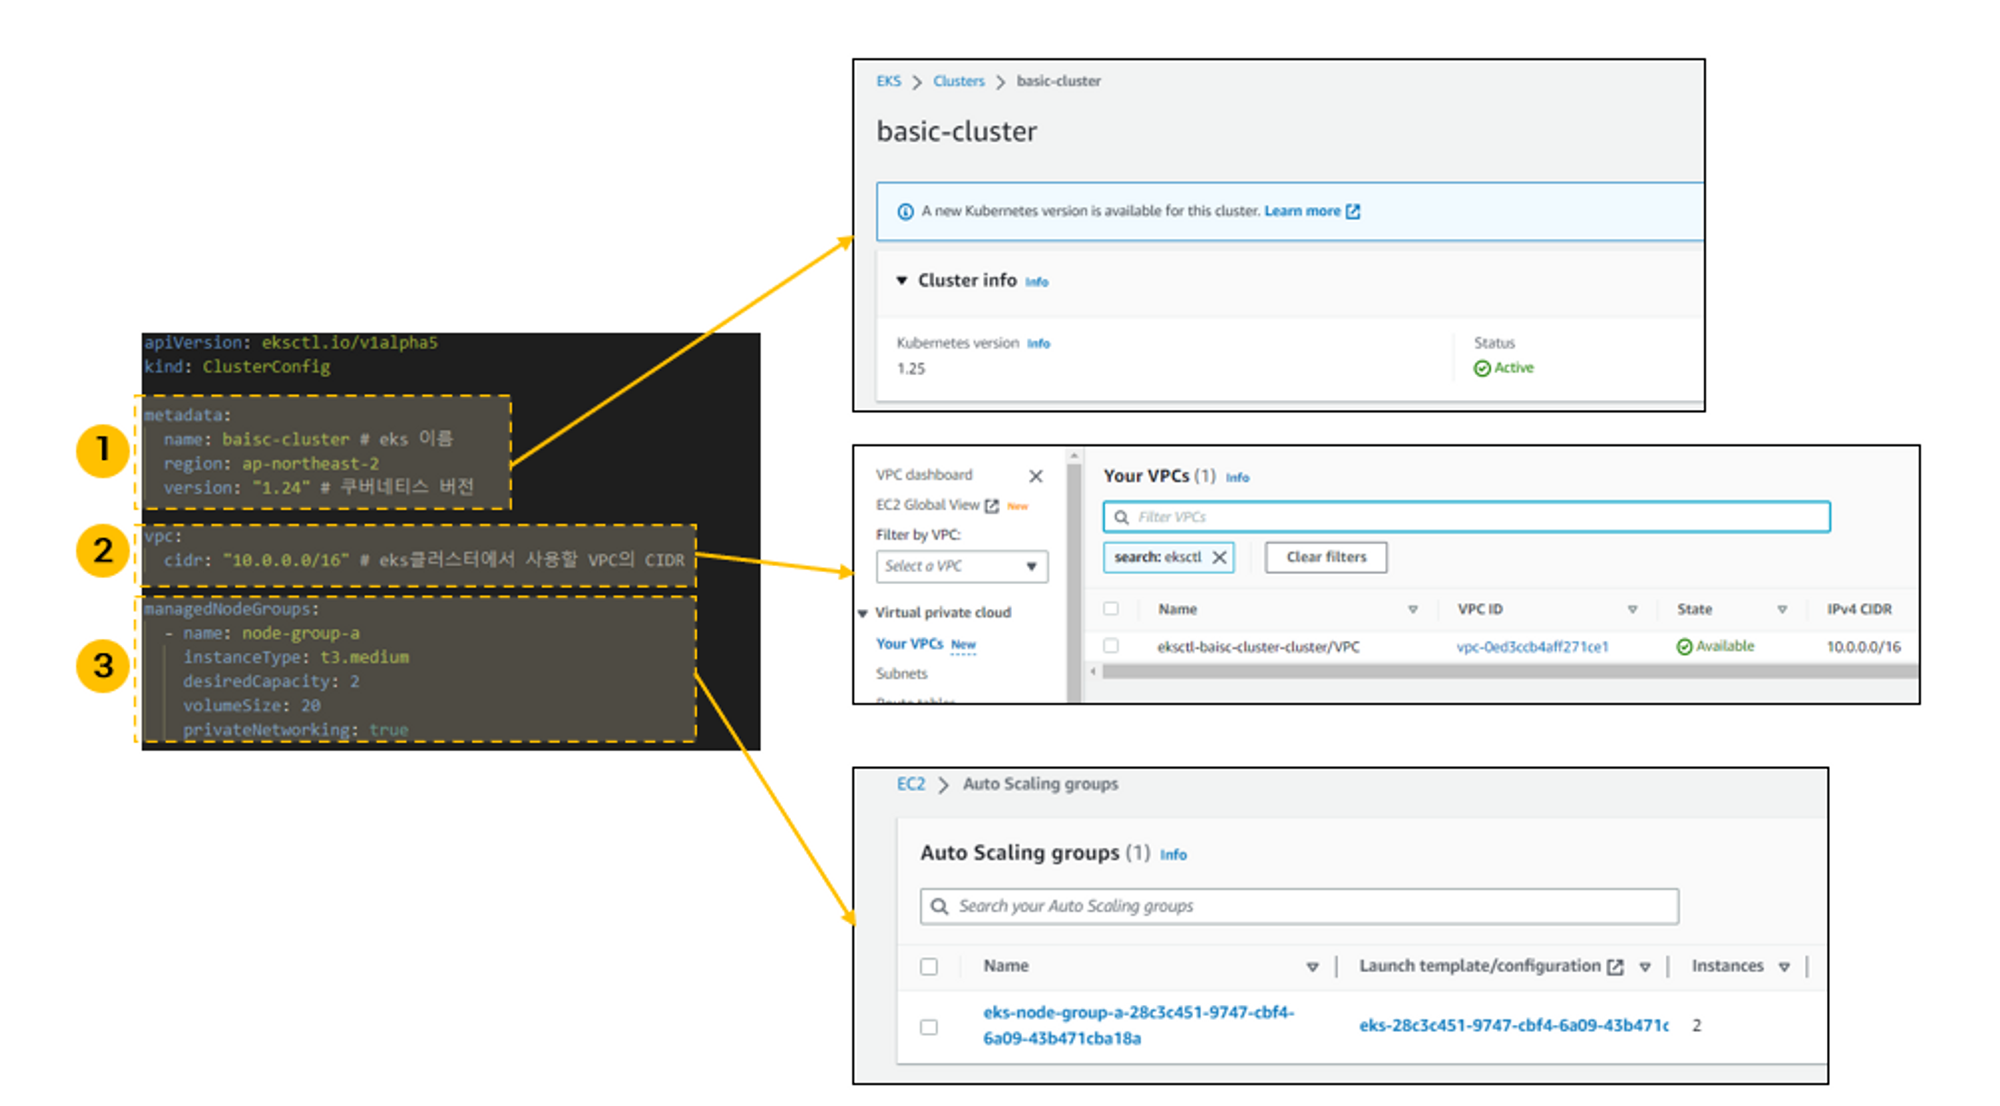The width and height of the screenshot is (2000, 1106).
Task: Go to Clusters in the breadcrumb
Action: [x=958, y=81]
